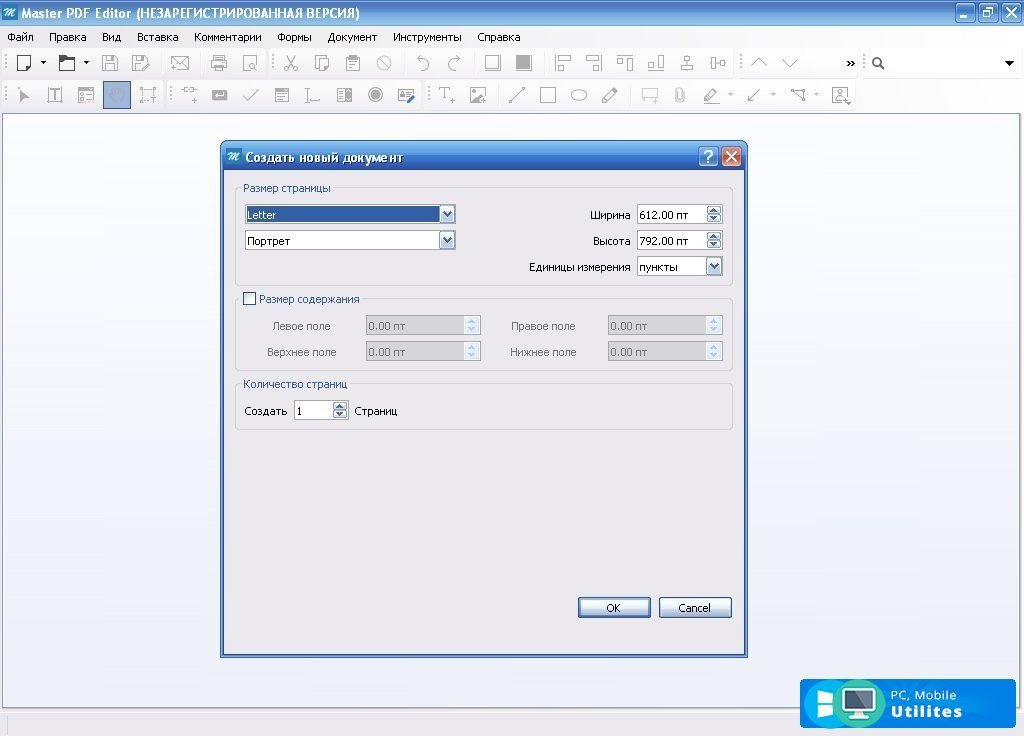Click the Save As icon with pencil
Viewport: 1024px width, 736px height.
click(140, 63)
